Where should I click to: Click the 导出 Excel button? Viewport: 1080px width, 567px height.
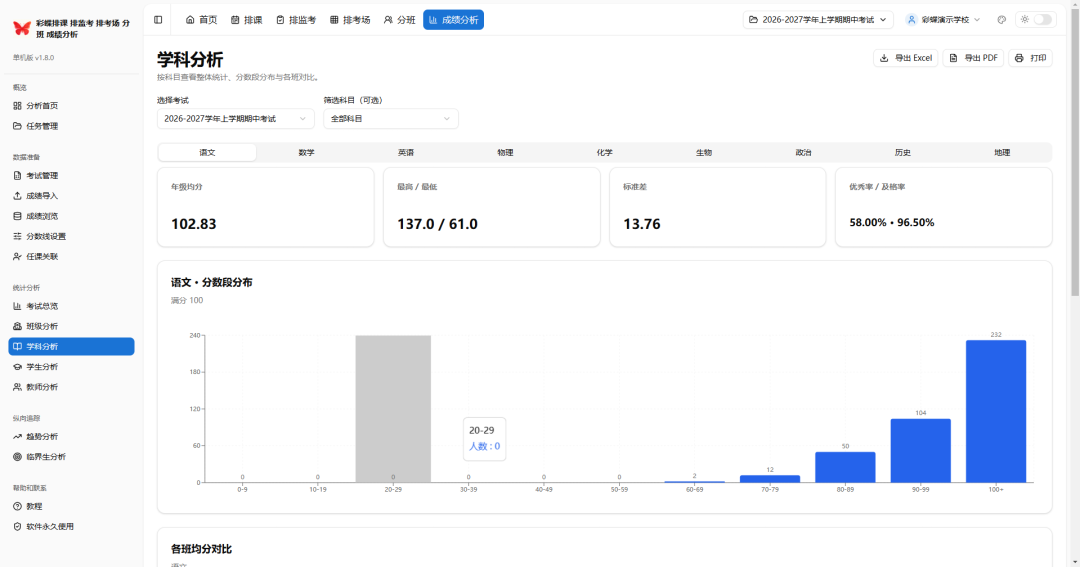pos(905,58)
